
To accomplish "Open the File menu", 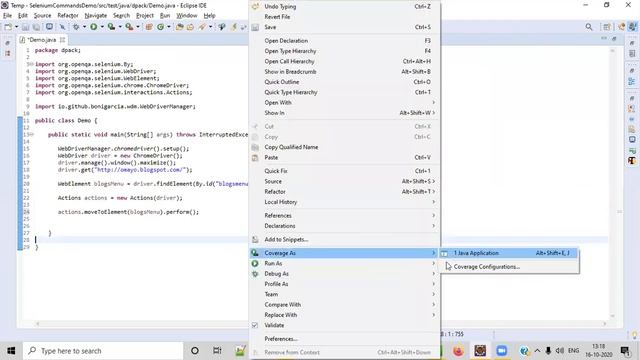I will pos(7,16).
